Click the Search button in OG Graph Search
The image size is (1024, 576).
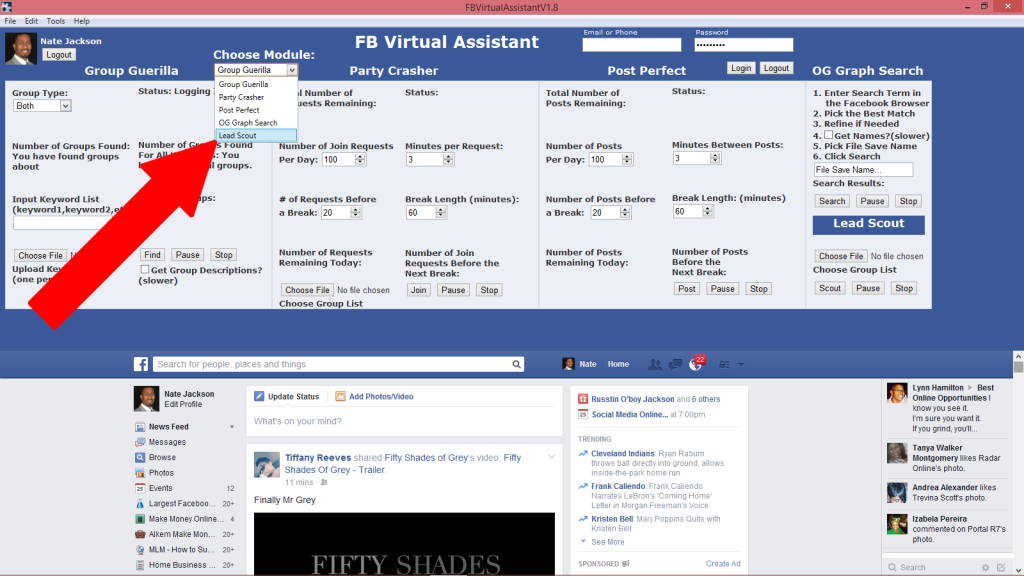(x=832, y=201)
